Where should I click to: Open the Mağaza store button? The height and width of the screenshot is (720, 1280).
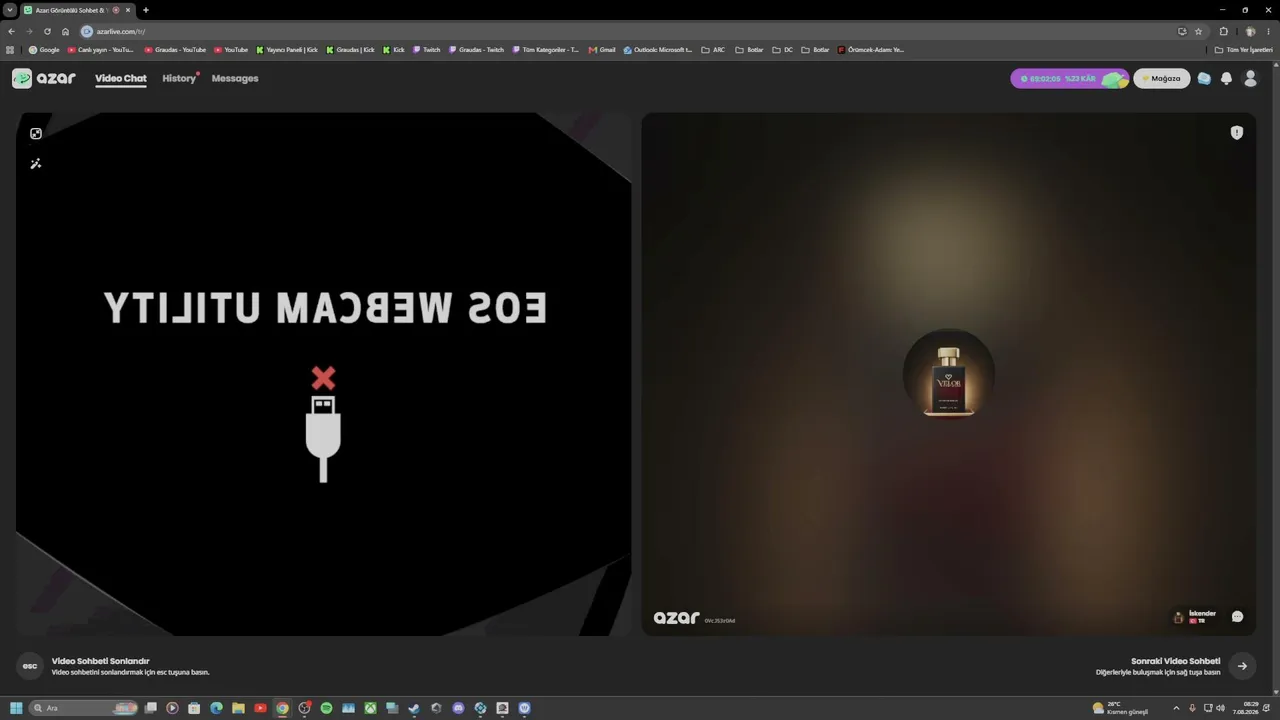[x=1162, y=78]
